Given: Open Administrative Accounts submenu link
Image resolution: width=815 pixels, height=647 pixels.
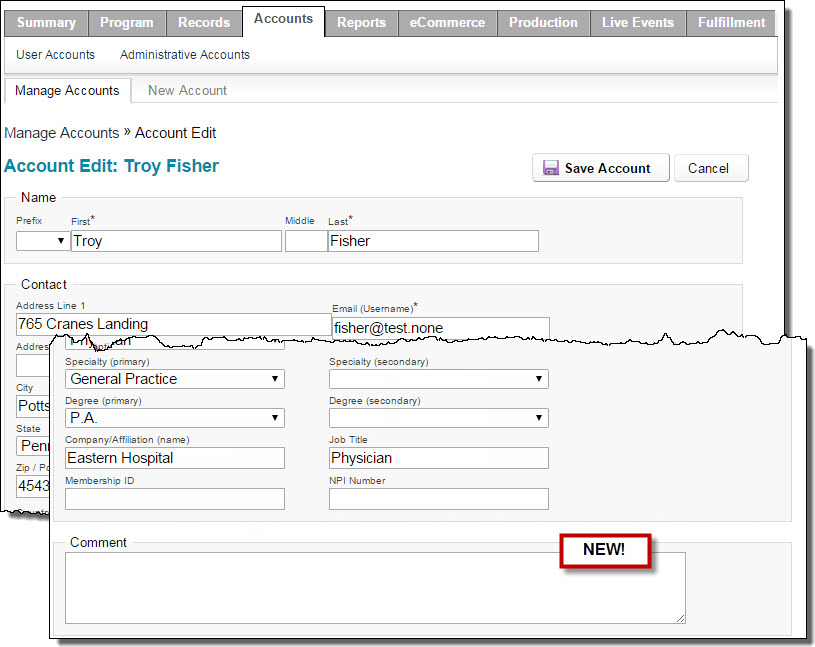Looking at the screenshot, I should (x=185, y=55).
